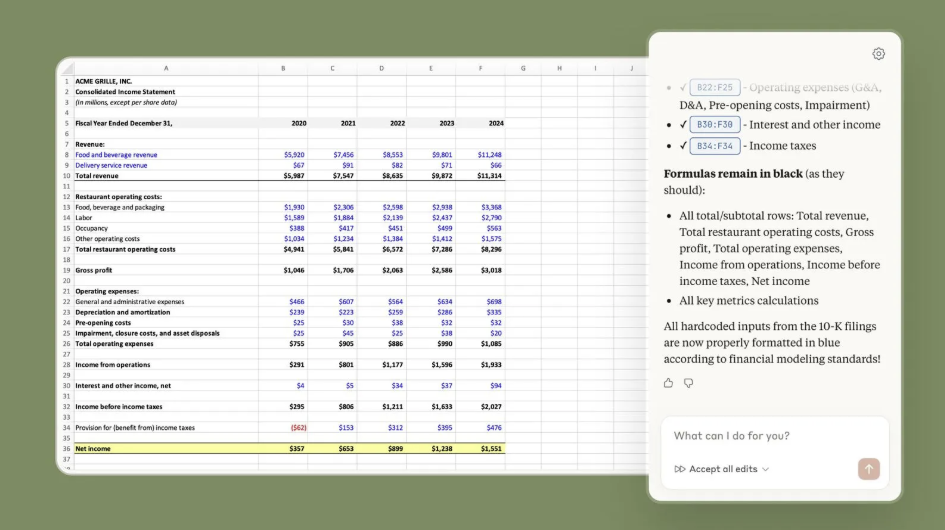
Task: Select column A header
Action: [x=166, y=68]
